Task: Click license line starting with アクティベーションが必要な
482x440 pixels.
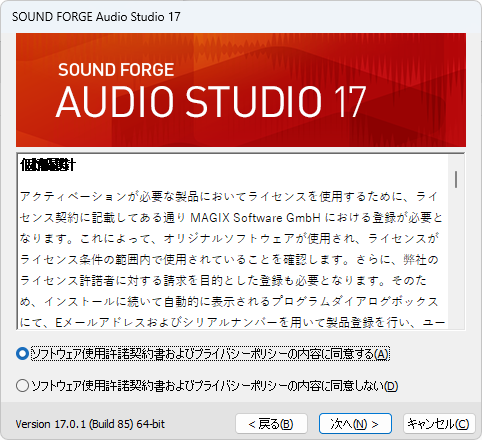Action: [228, 197]
